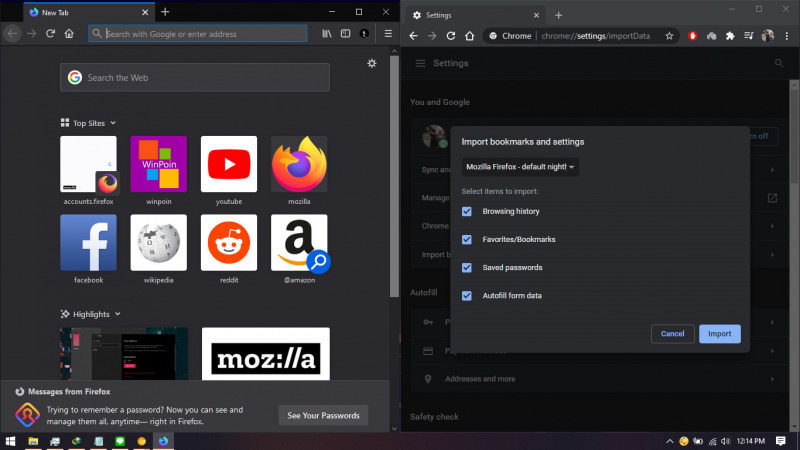Uncheck Saved passwords checkbox
The width and height of the screenshot is (800, 450).
[467, 267]
